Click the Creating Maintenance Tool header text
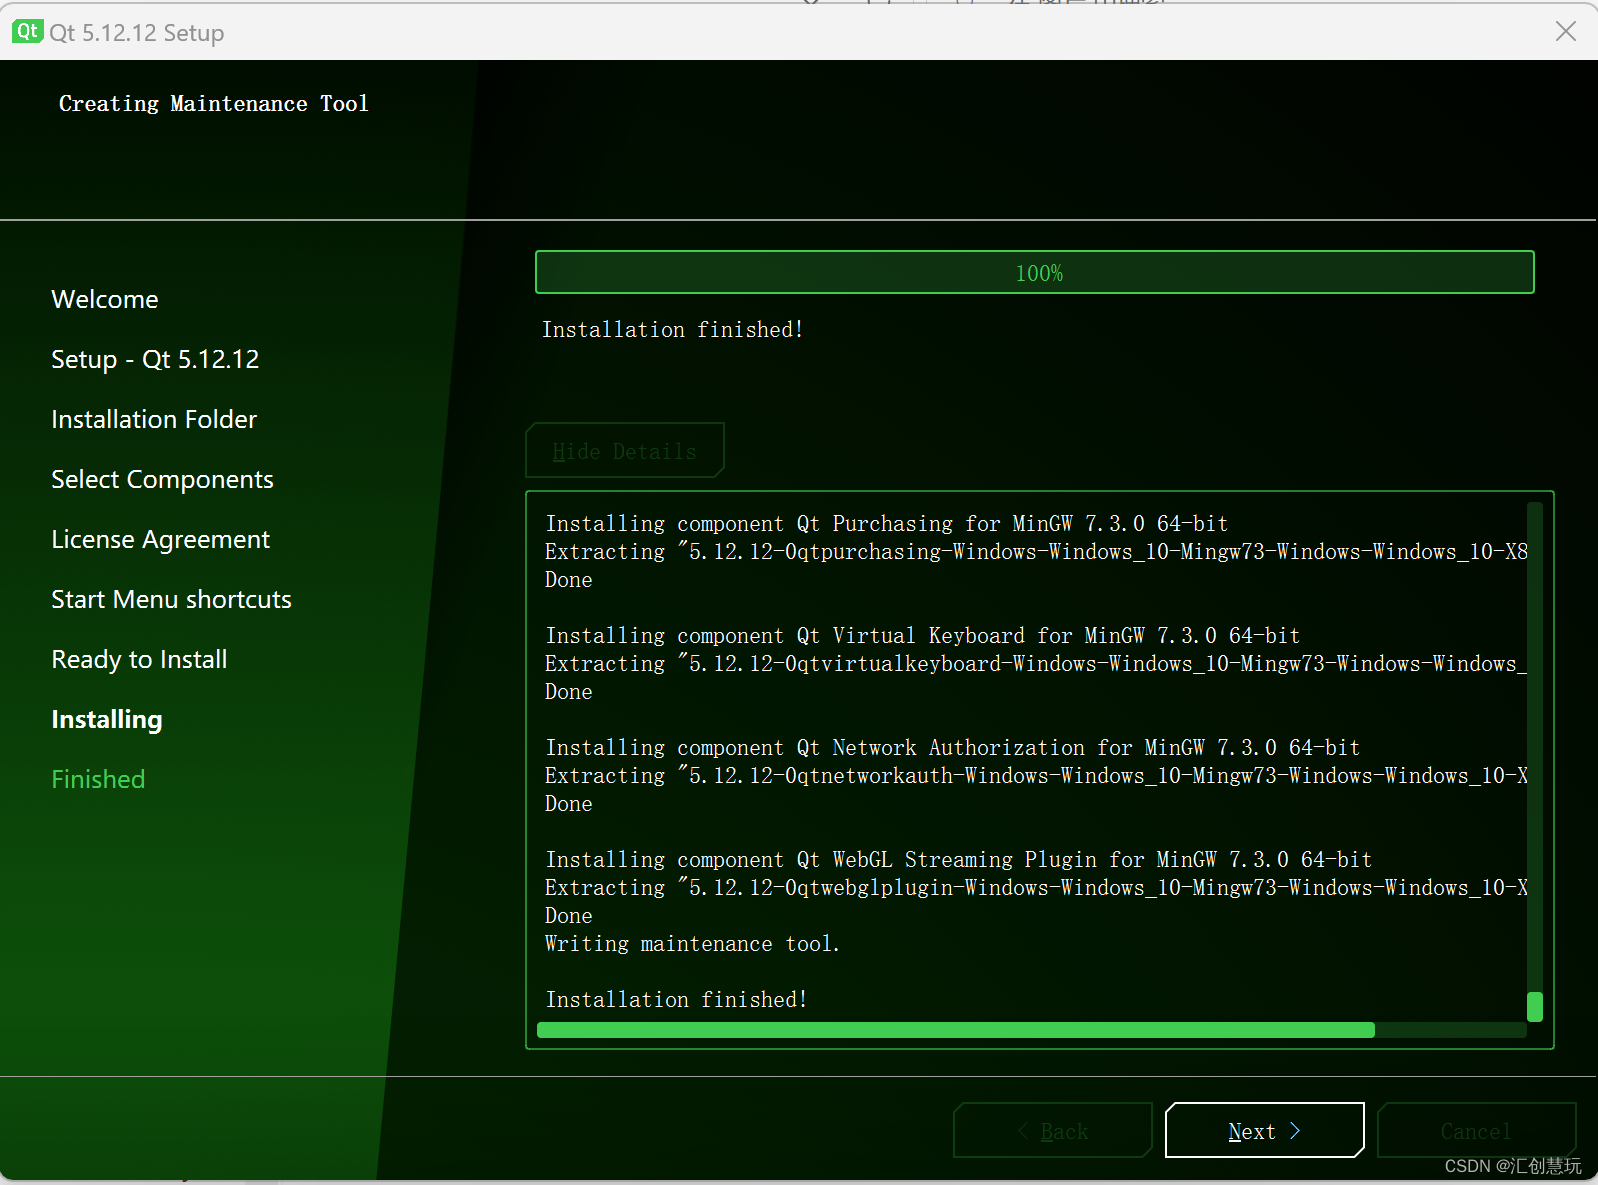Image resolution: width=1598 pixels, height=1185 pixels. point(214,103)
